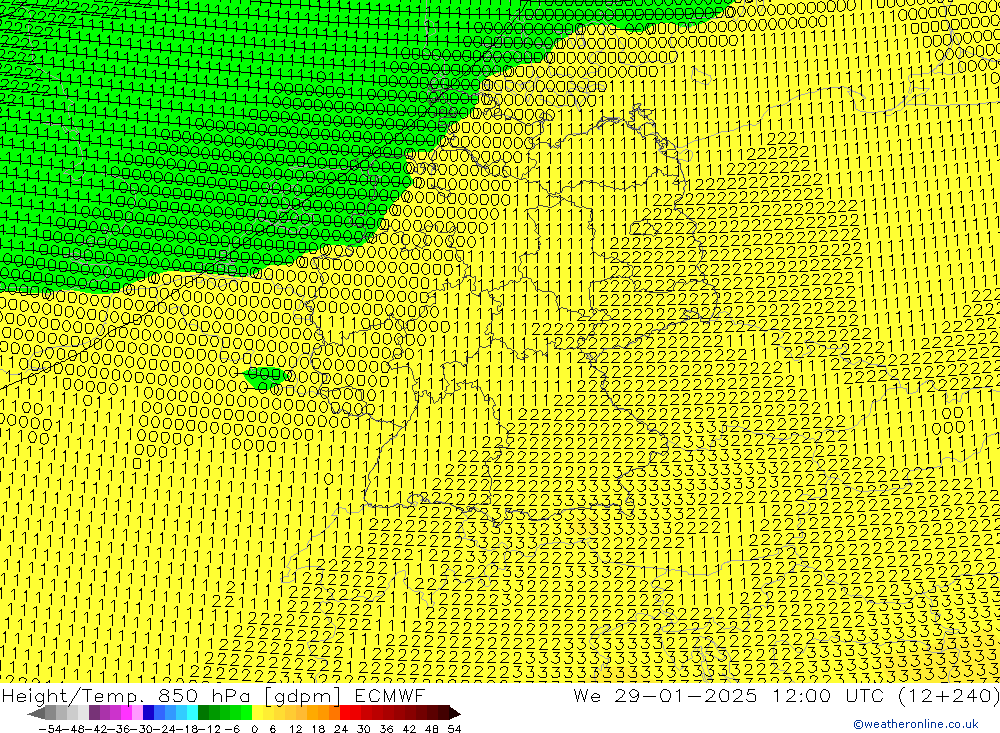
Task: Click the bright magenta legend color swatch
Action: point(126,713)
